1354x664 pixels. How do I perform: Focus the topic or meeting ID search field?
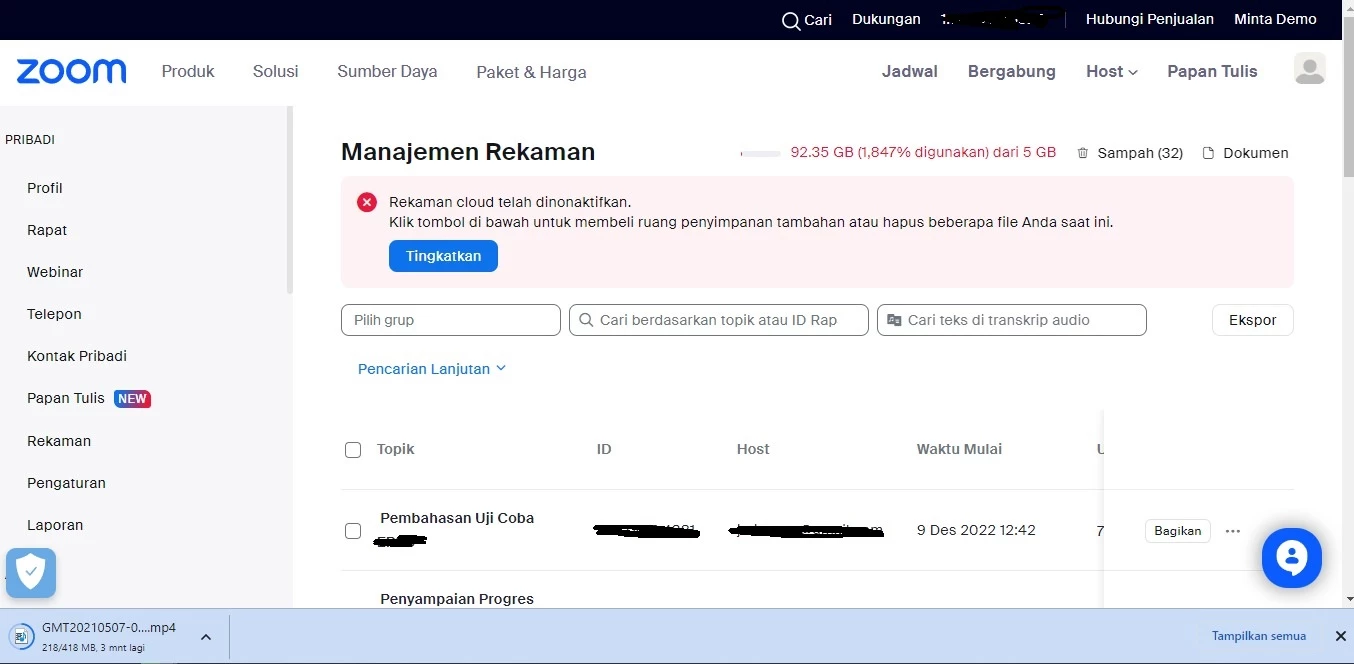point(719,320)
